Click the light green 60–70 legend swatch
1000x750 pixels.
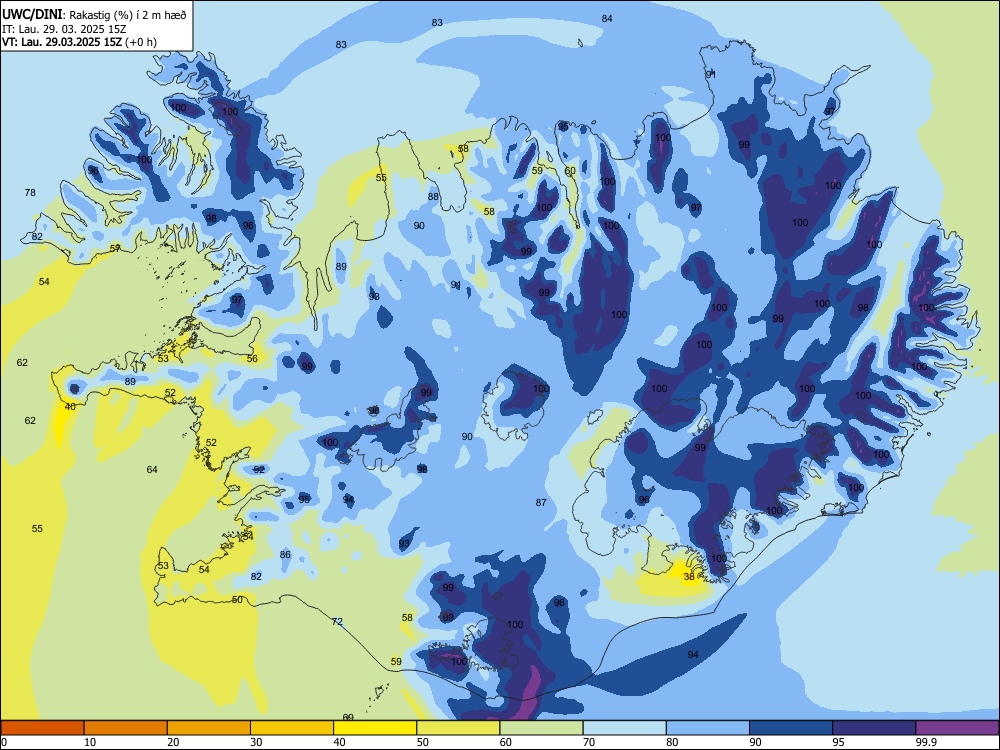[x=541, y=728]
